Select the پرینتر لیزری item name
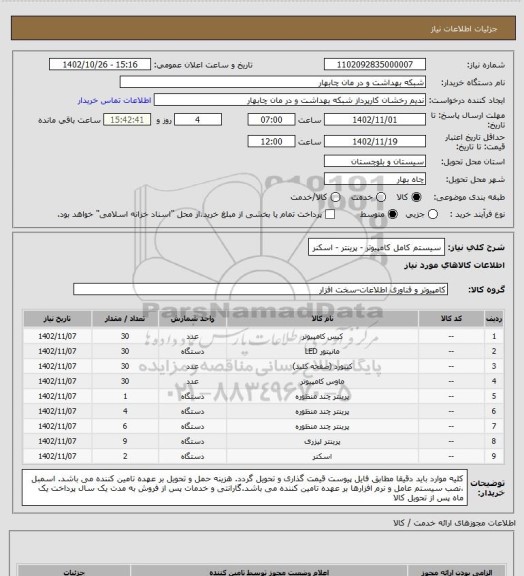 tap(322, 442)
